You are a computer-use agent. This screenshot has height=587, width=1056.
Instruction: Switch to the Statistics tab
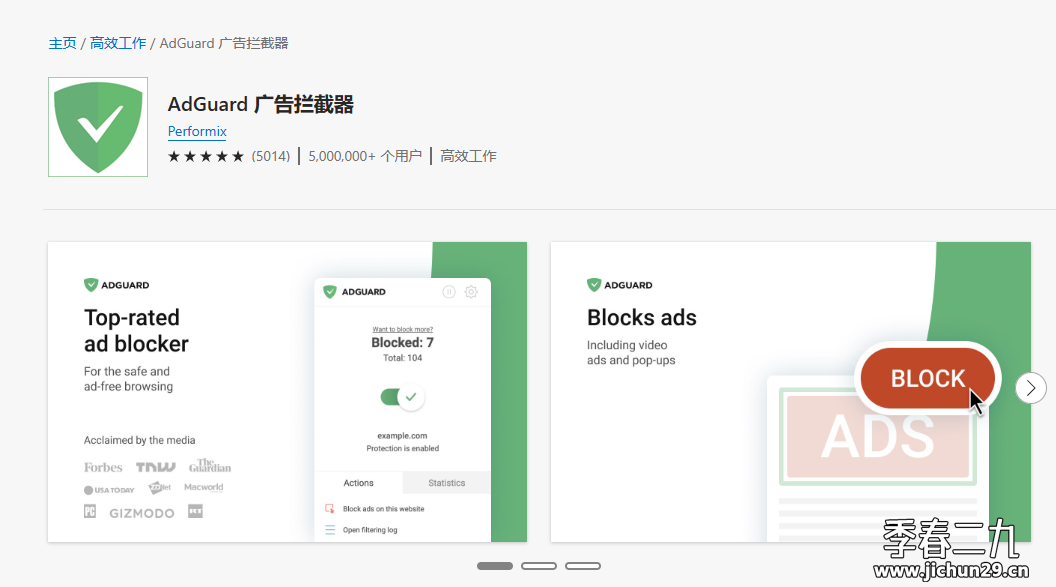[x=447, y=483]
